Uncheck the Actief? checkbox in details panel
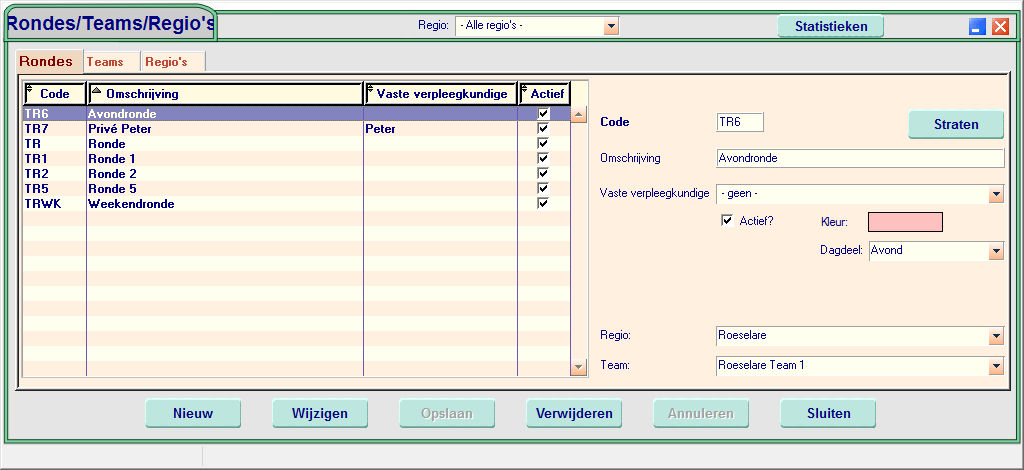Screen dimensions: 1024x470 [x=727, y=220]
